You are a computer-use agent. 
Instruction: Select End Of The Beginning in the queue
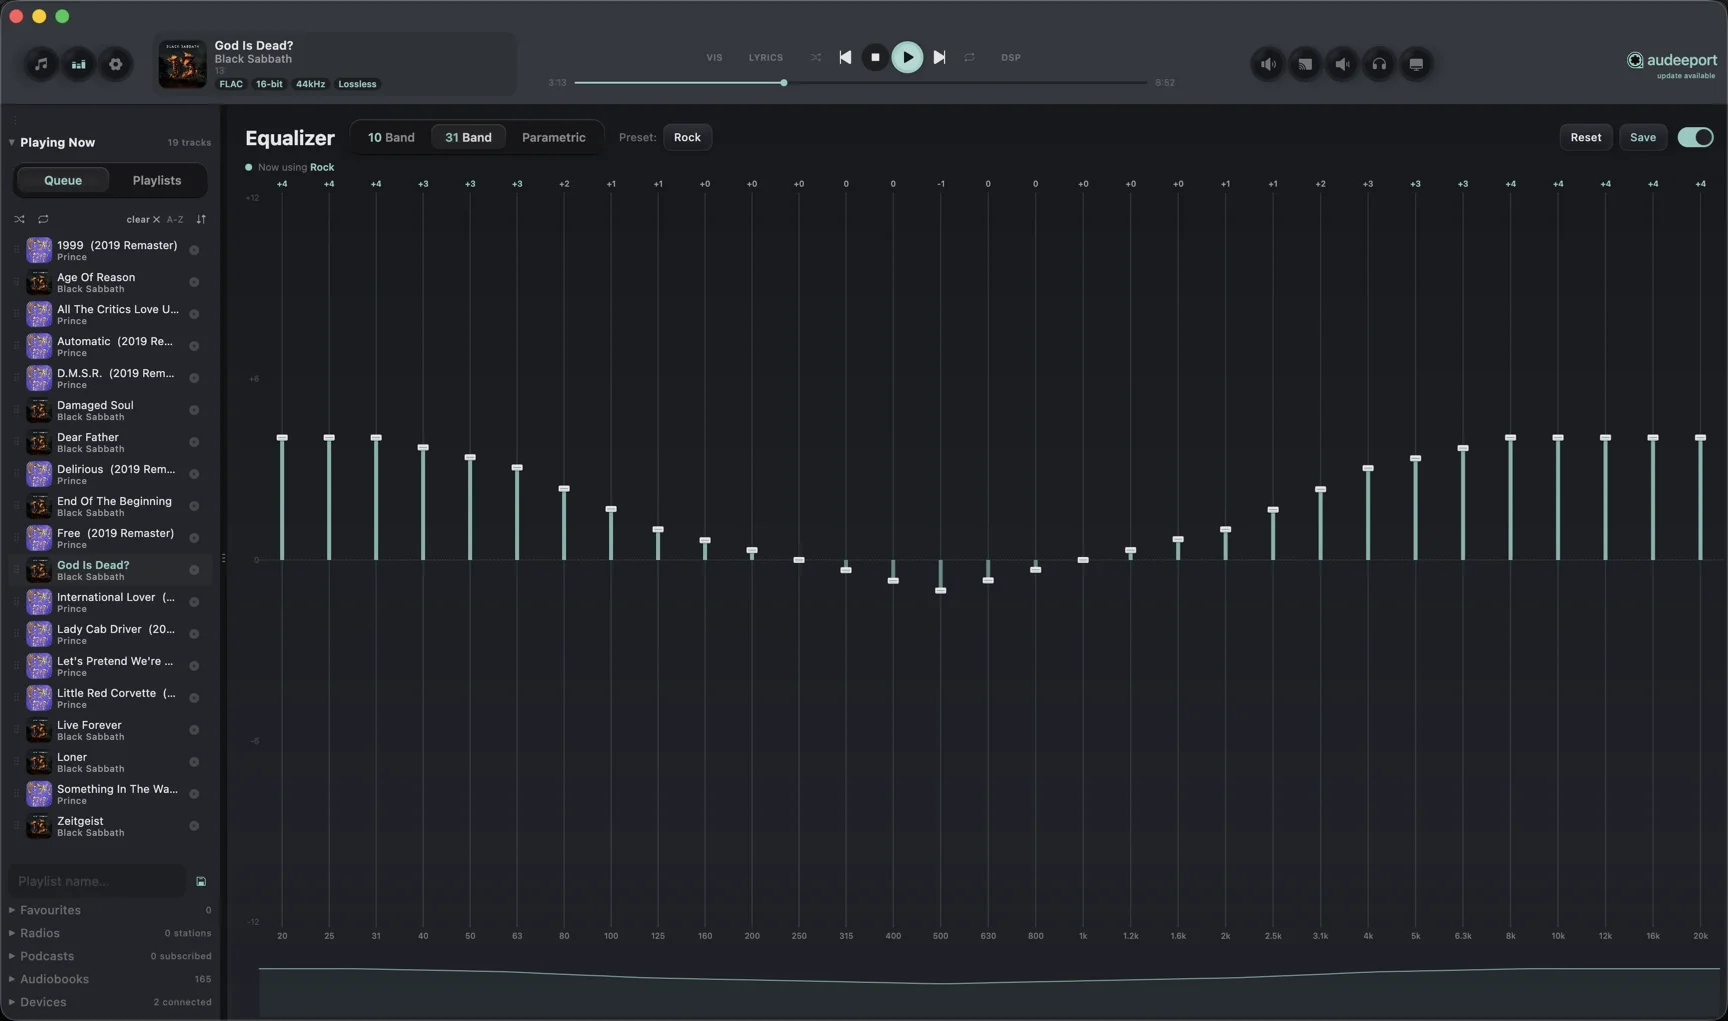[x=110, y=506]
